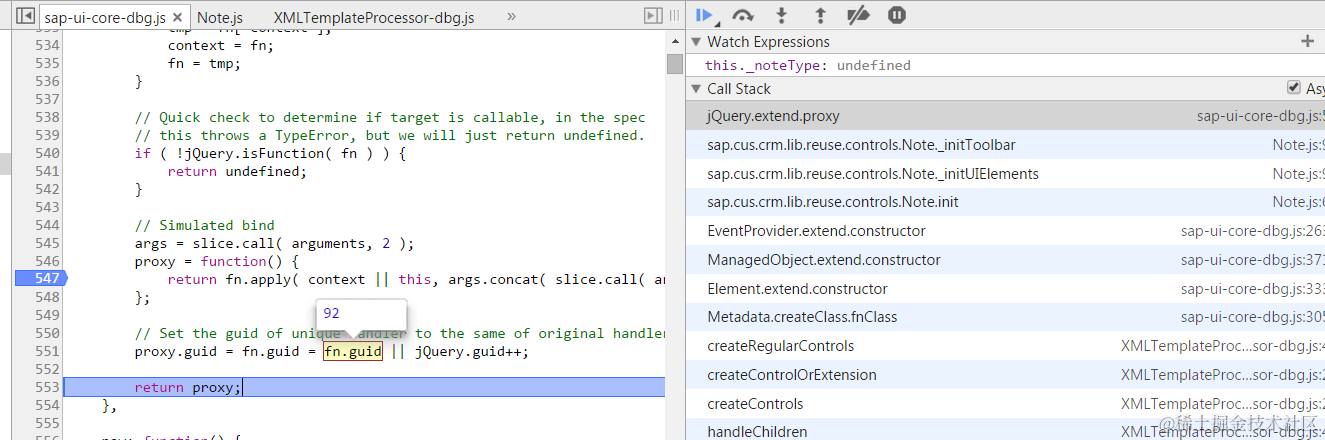Set breakpoint on line number 553

pyautogui.click(x=46, y=387)
